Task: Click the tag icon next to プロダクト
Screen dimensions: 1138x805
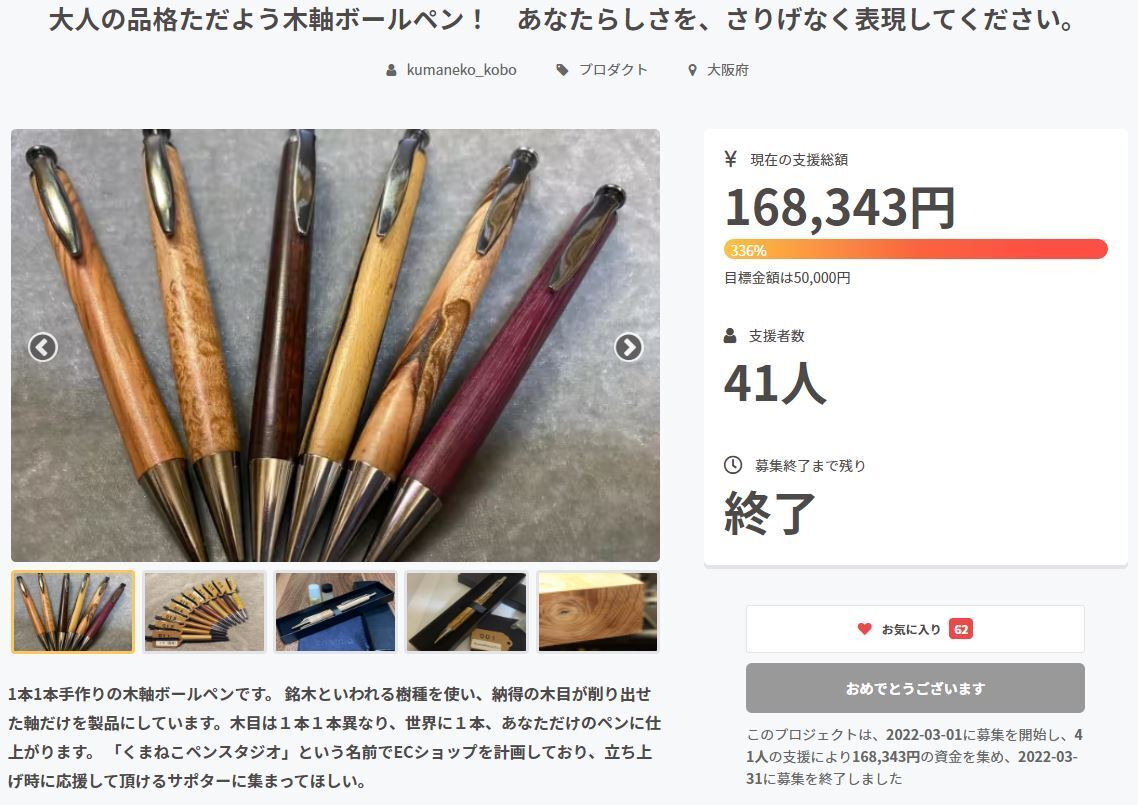Action: pyautogui.click(x=562, y=70)
